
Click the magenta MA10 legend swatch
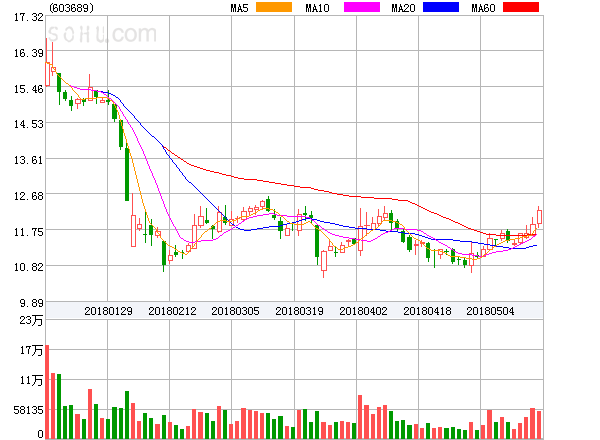point(362,7)
